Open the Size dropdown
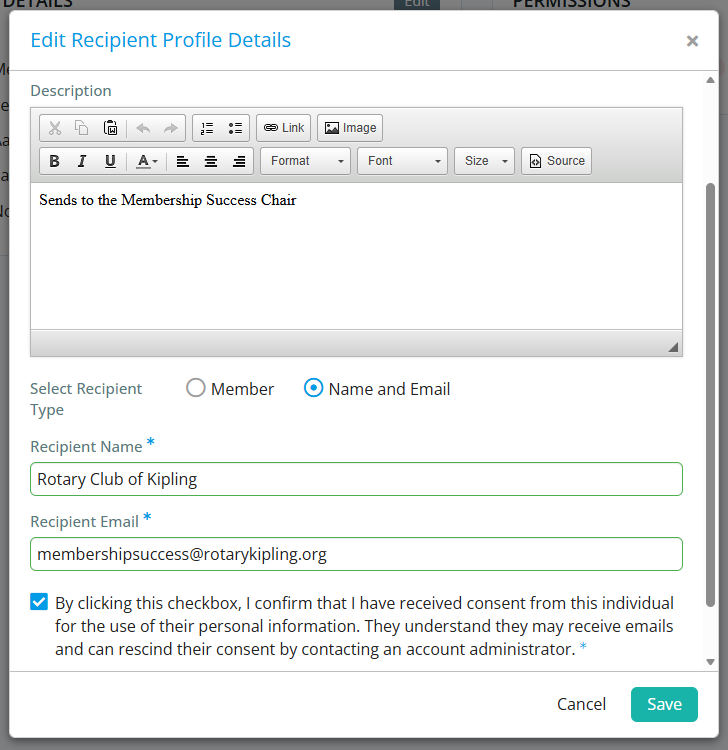This screenshot has width=728, height=750. point(484,161)
